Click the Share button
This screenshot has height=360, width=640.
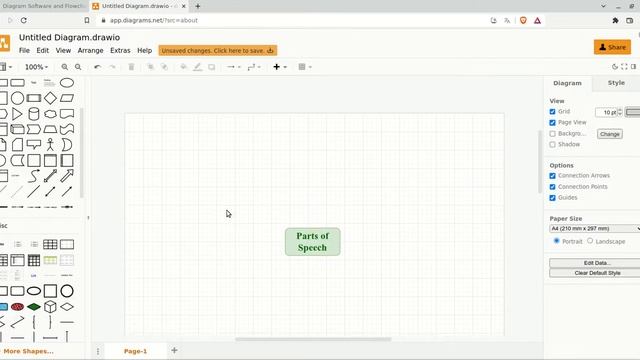click(x=612, y=47)
